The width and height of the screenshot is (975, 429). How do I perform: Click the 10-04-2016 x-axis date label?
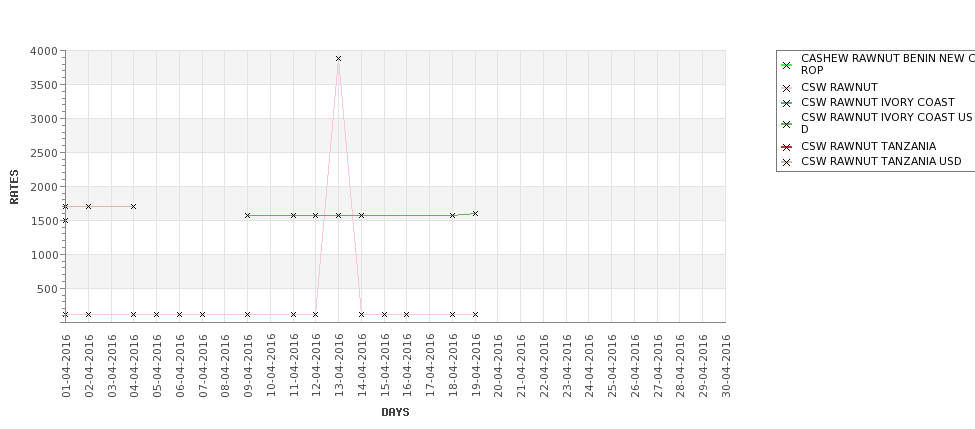[x=271, y=366]
